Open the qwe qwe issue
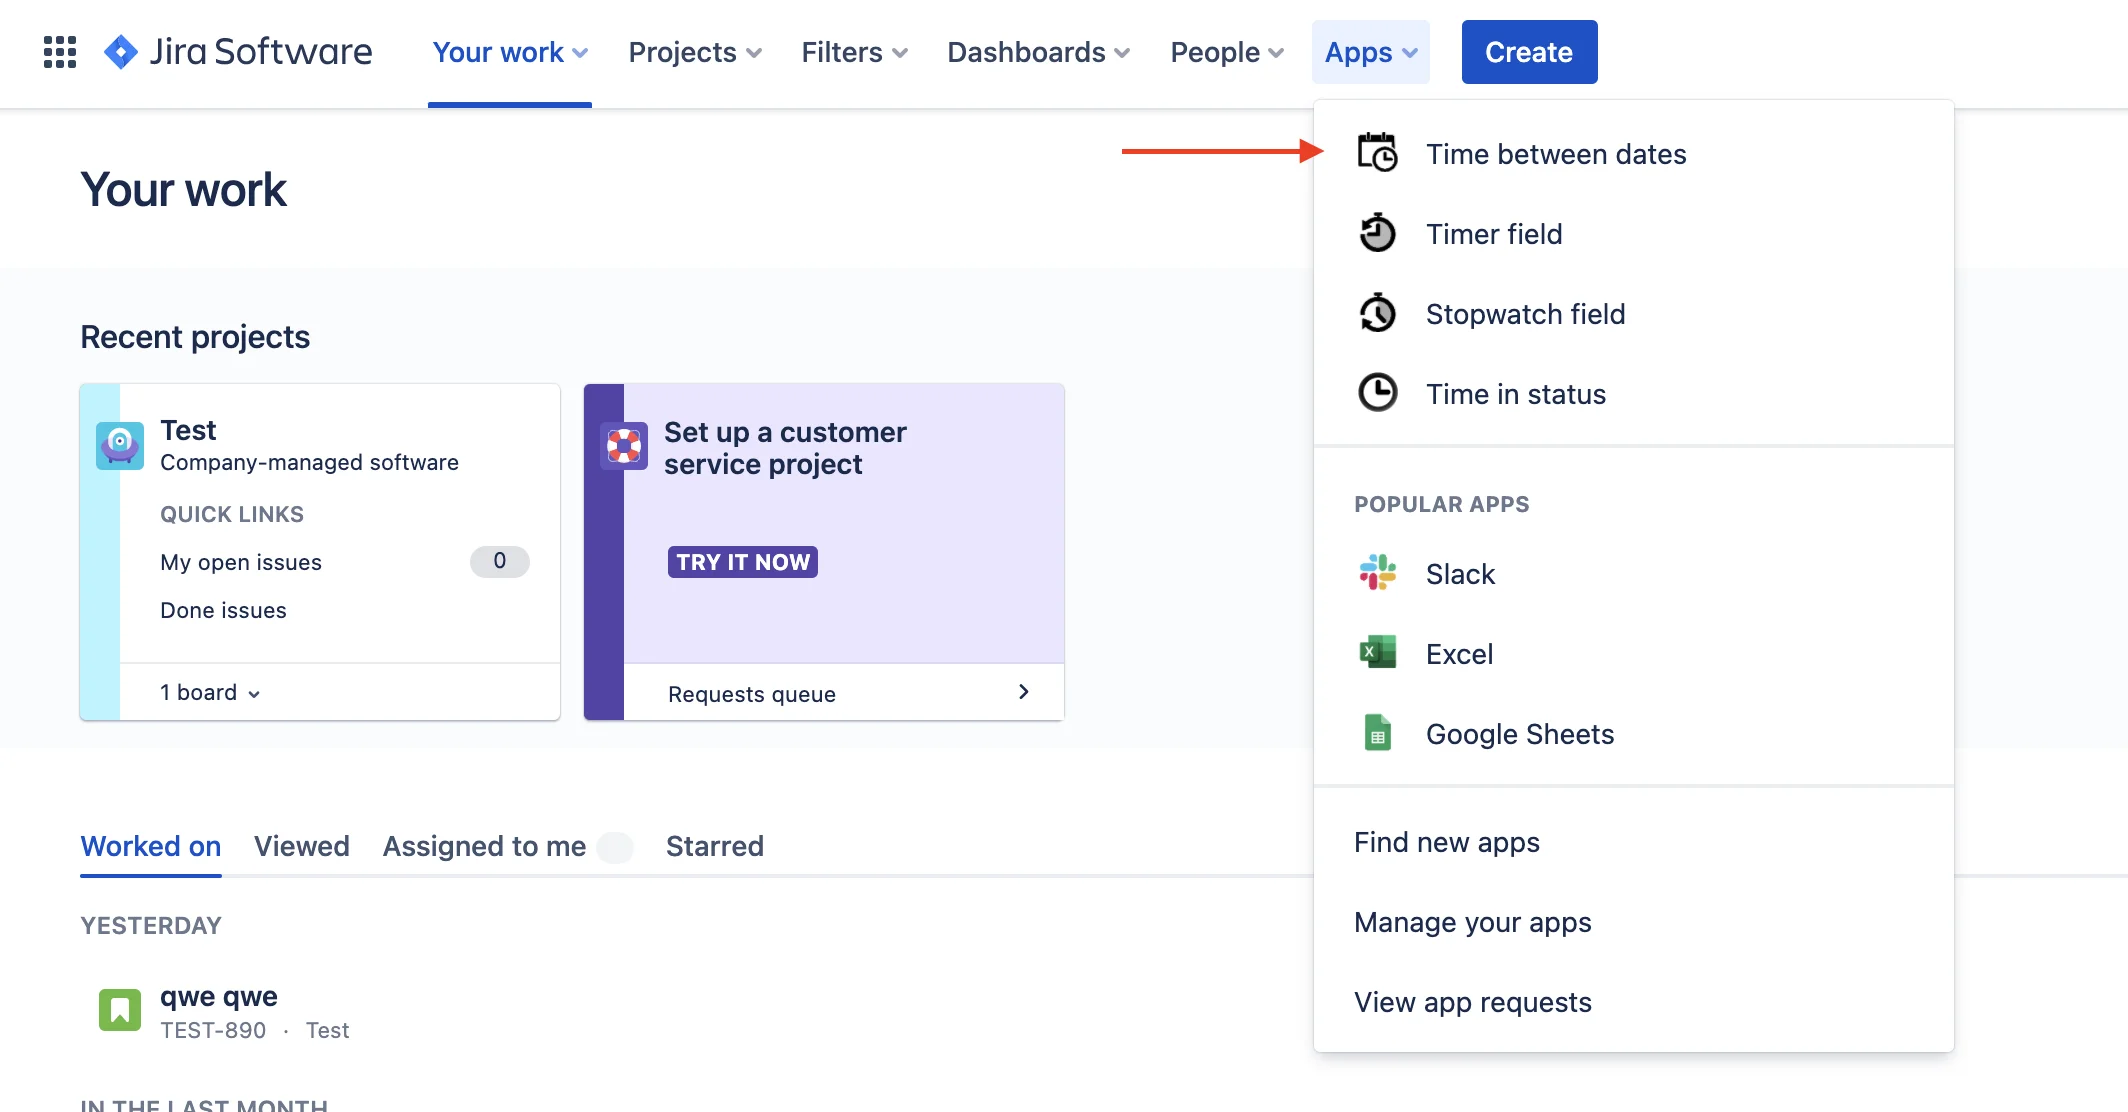 (x=219, y=997)
